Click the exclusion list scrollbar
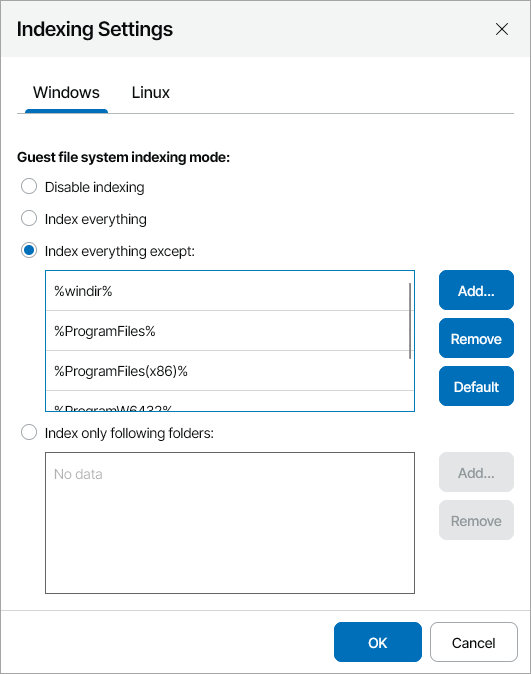The height and width of the screenshot is (674, 531). [410, 321]
